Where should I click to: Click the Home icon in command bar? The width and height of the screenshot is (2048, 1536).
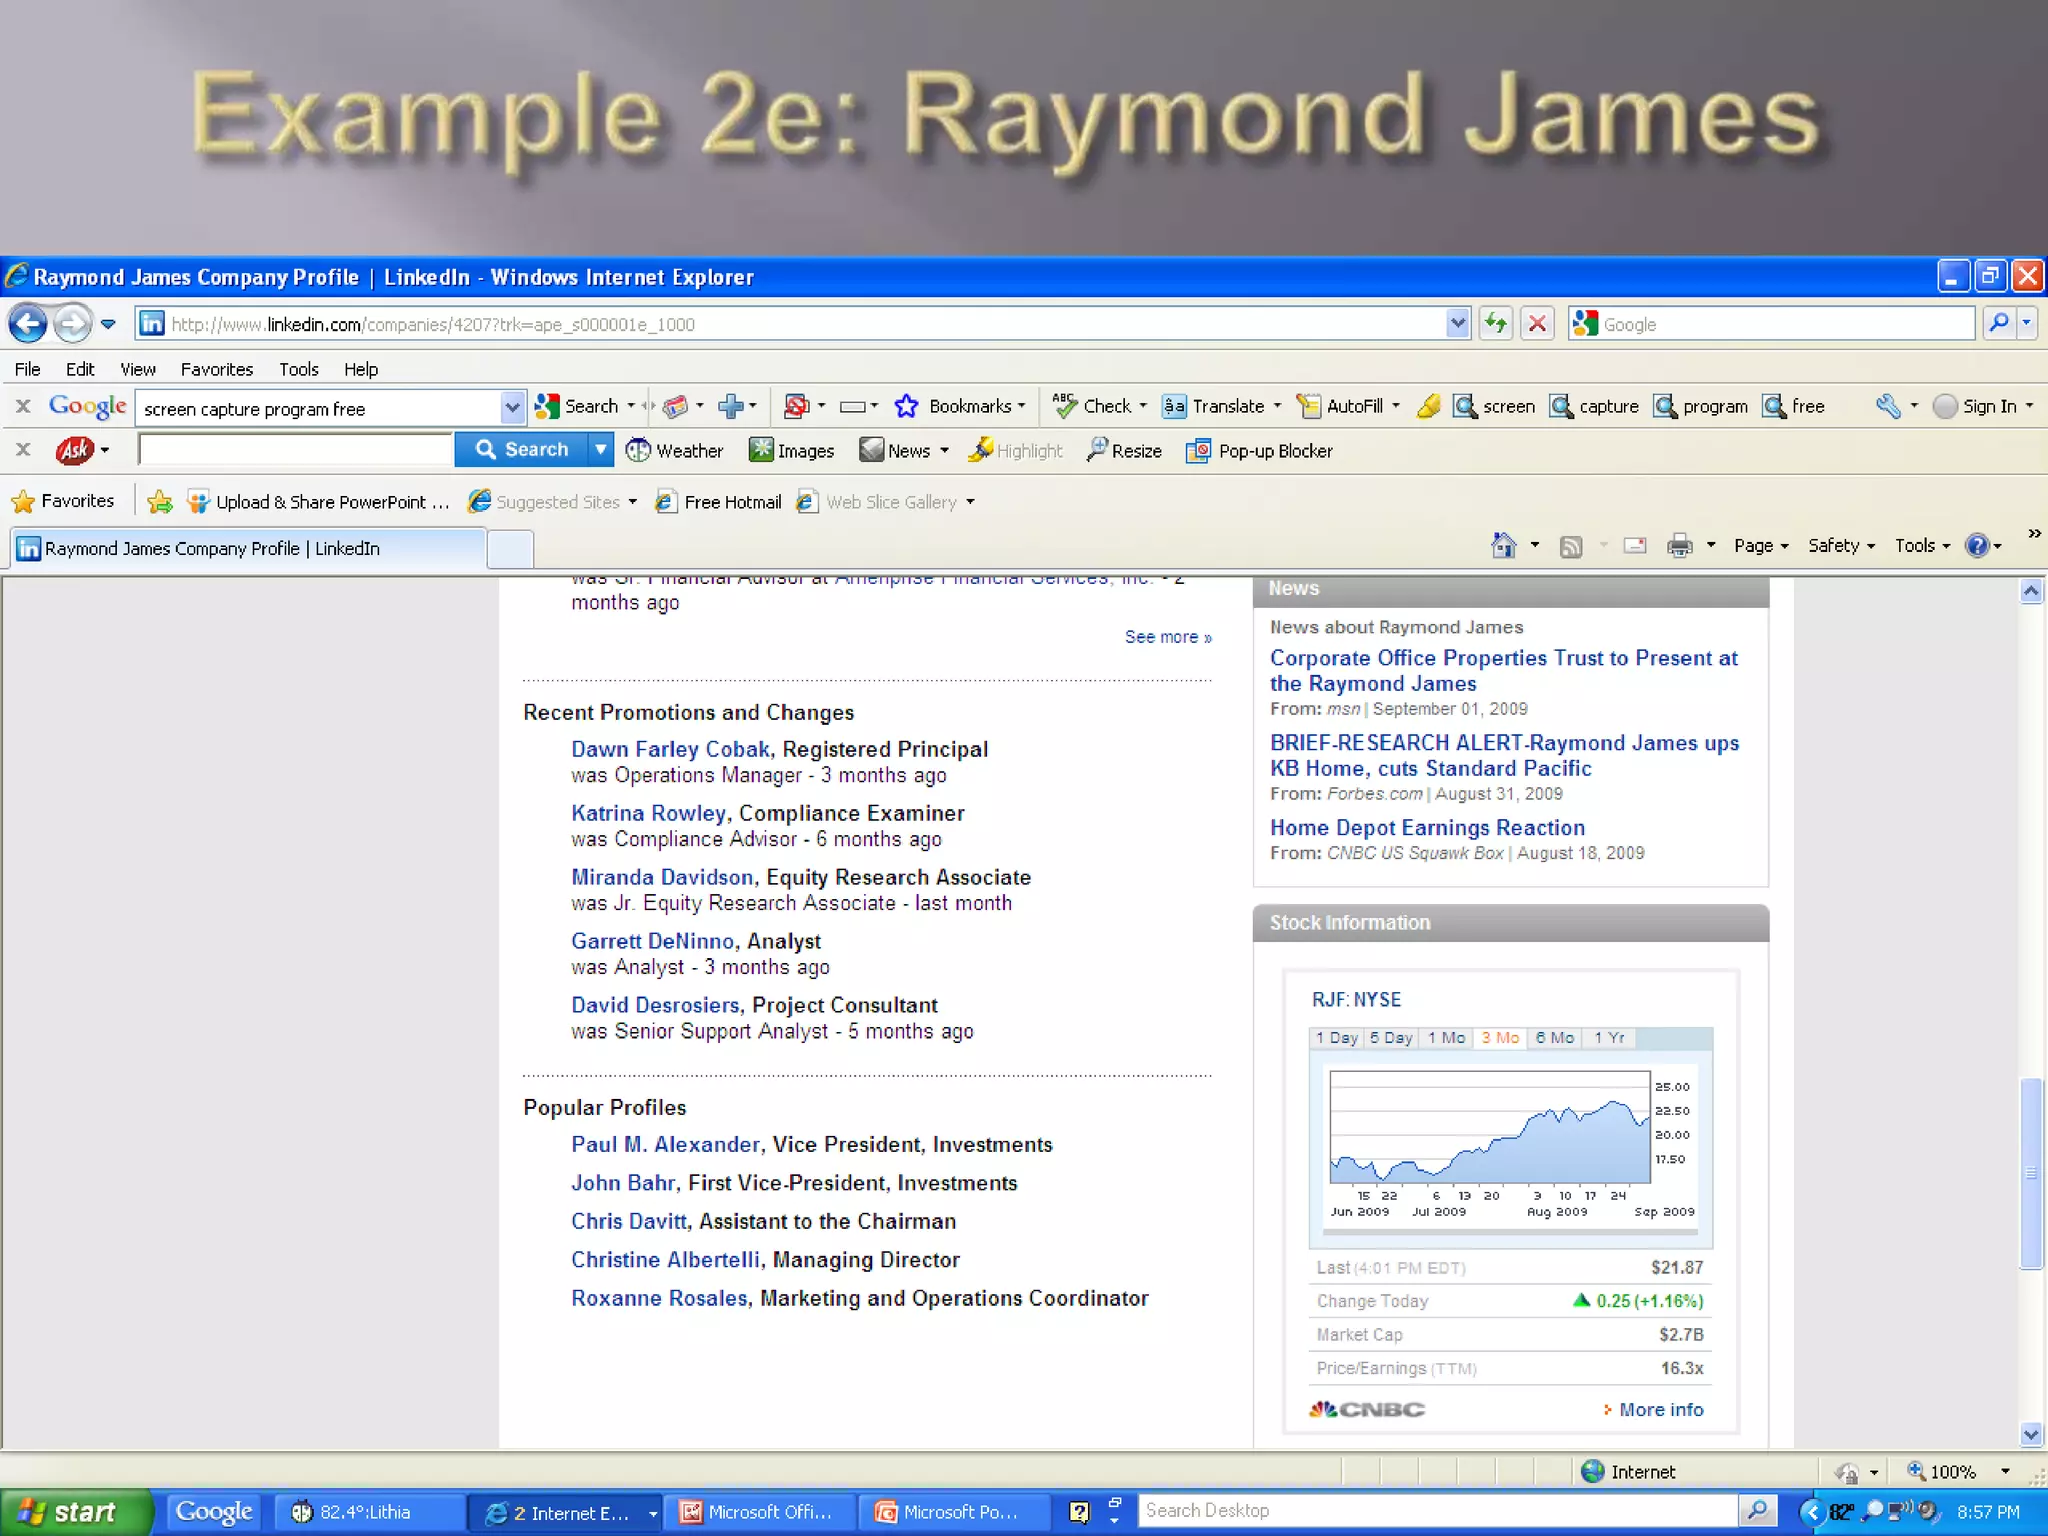[x=1503, y=545]
